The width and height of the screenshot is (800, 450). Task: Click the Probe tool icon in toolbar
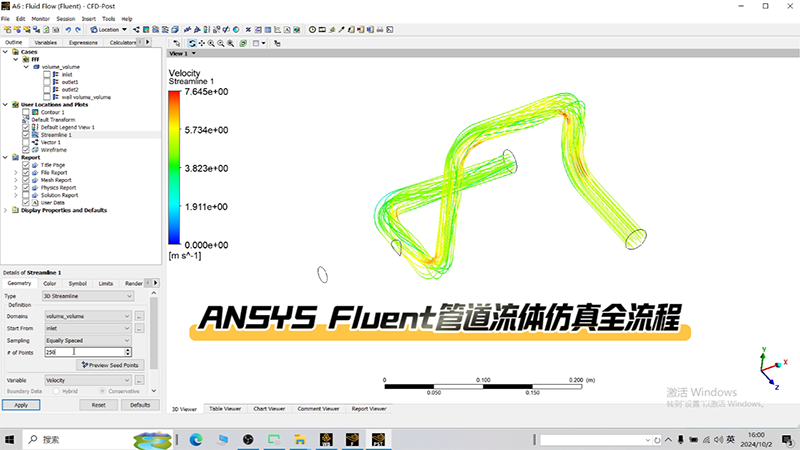(341, 30)
